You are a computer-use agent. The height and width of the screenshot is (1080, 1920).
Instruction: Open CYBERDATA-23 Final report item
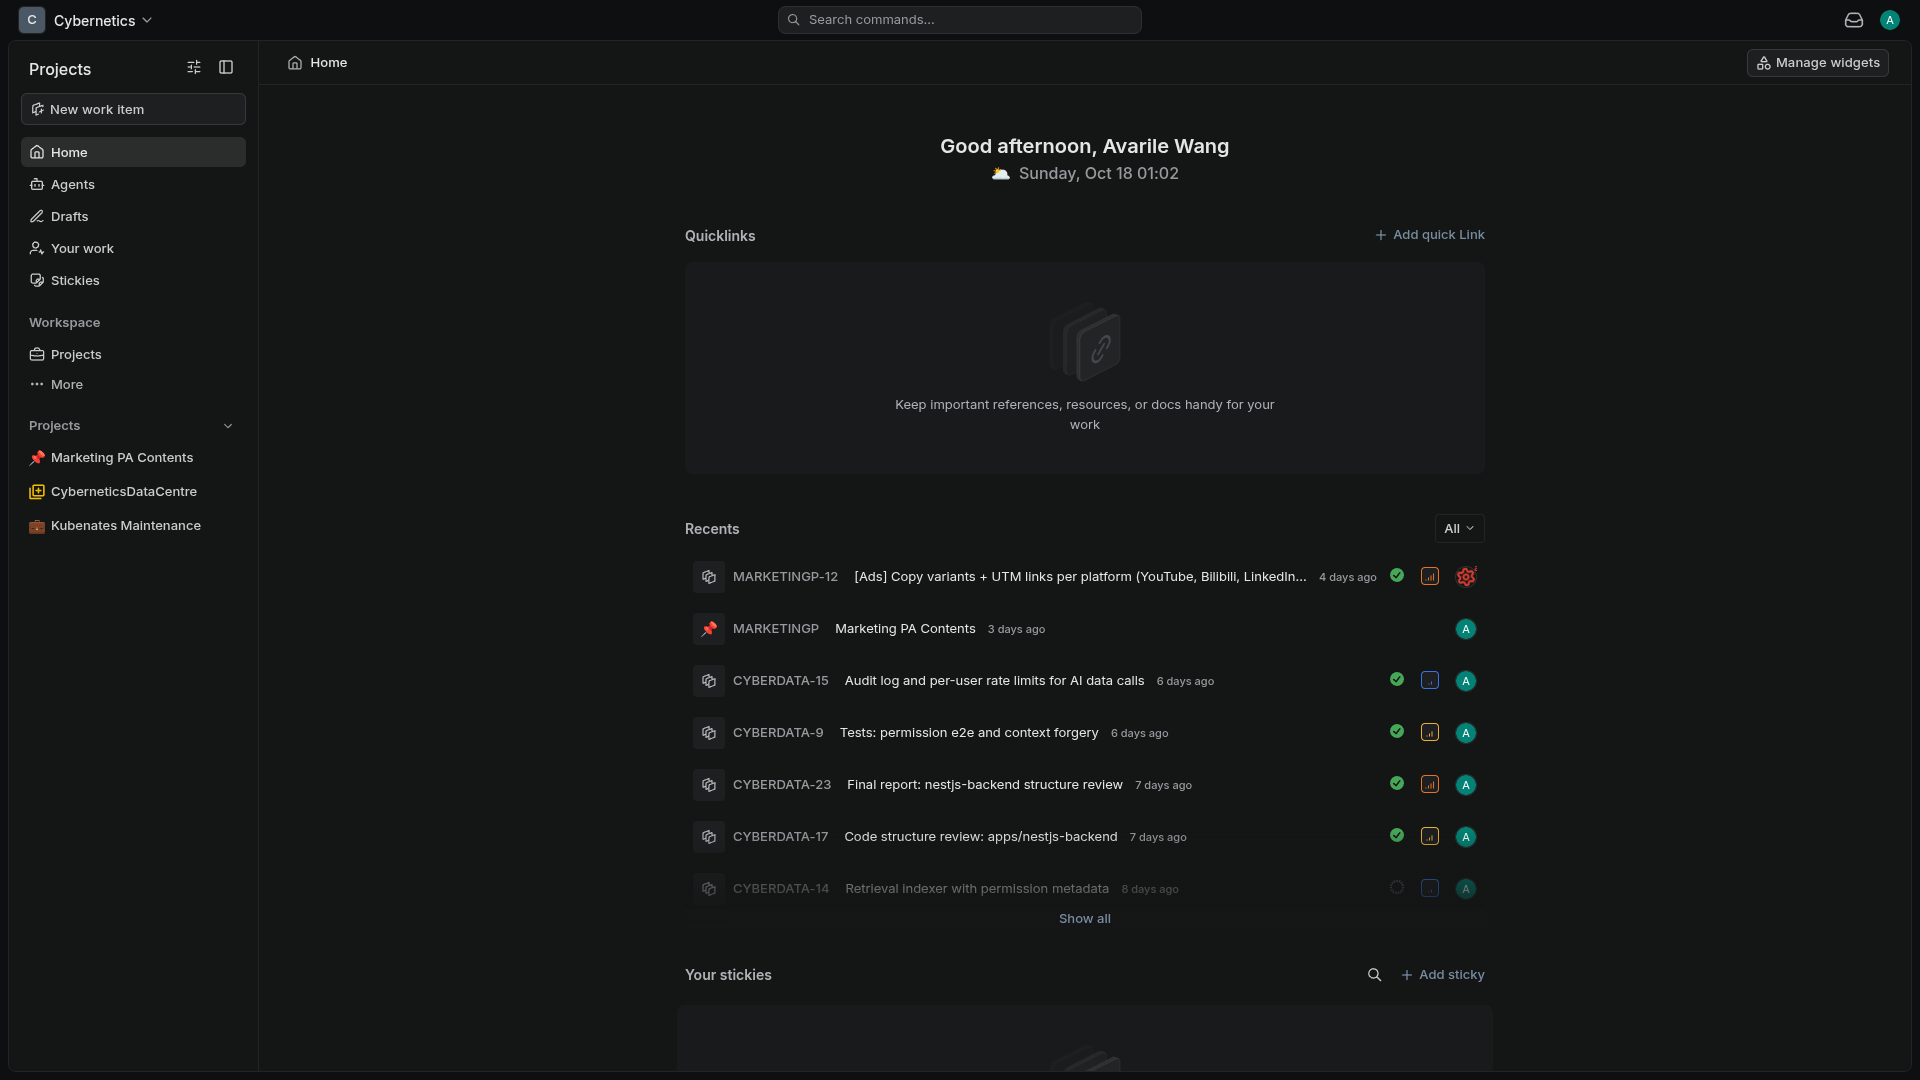tap(1085, 785)
